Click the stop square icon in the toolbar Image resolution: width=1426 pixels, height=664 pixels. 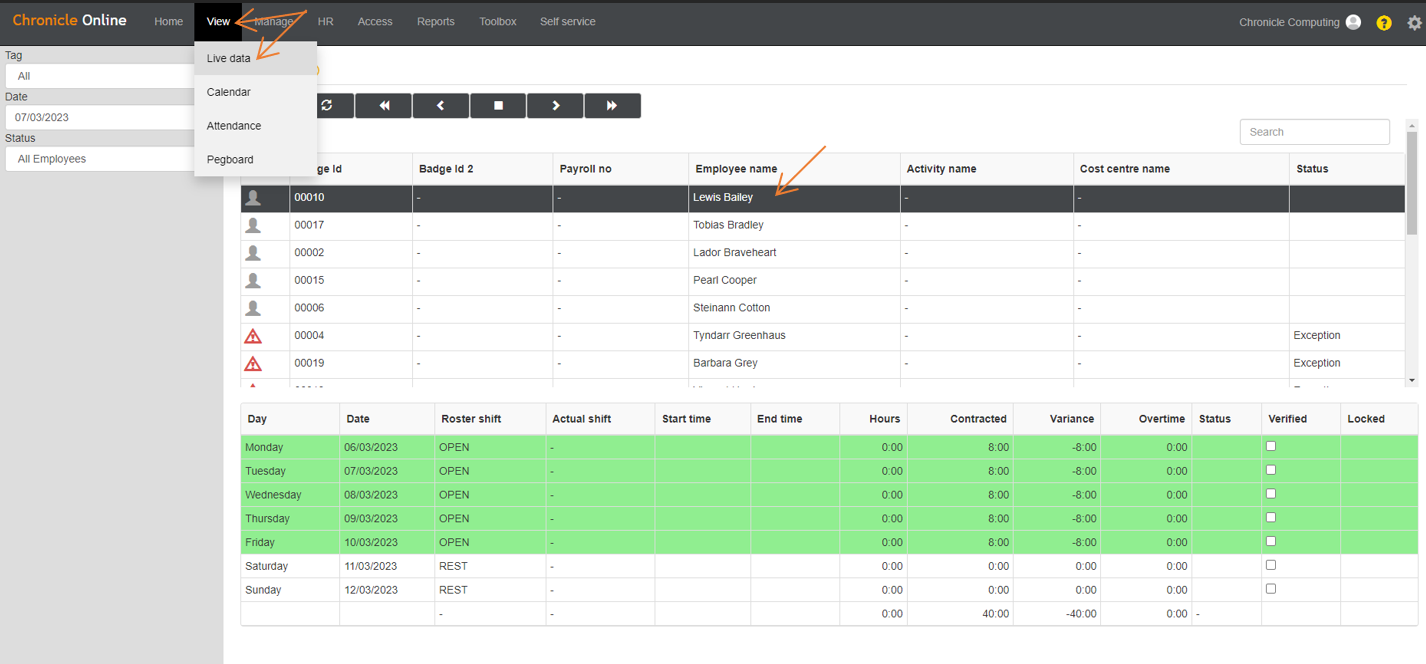tap(497, 105)
